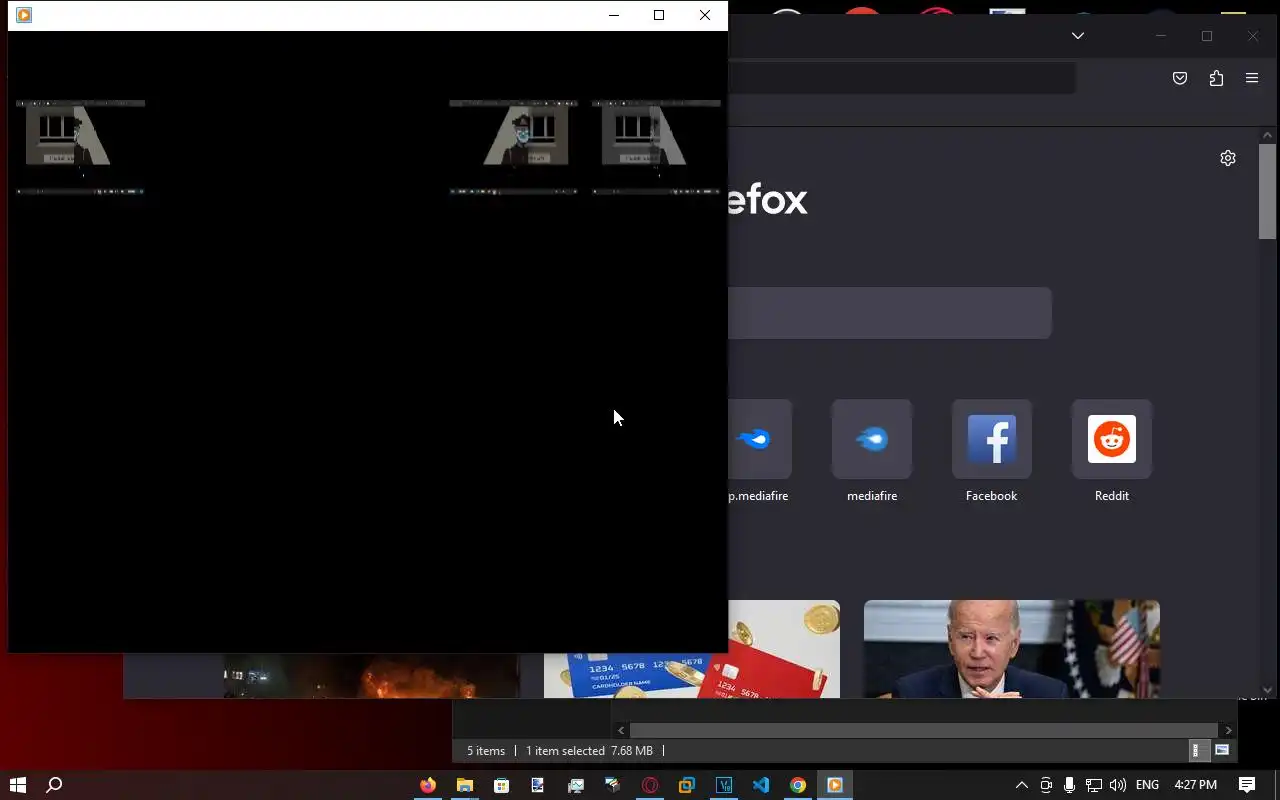1280x800 pixels.
Task: Click the Firefox vertical scrollbar thumb
Action: 1267,191
